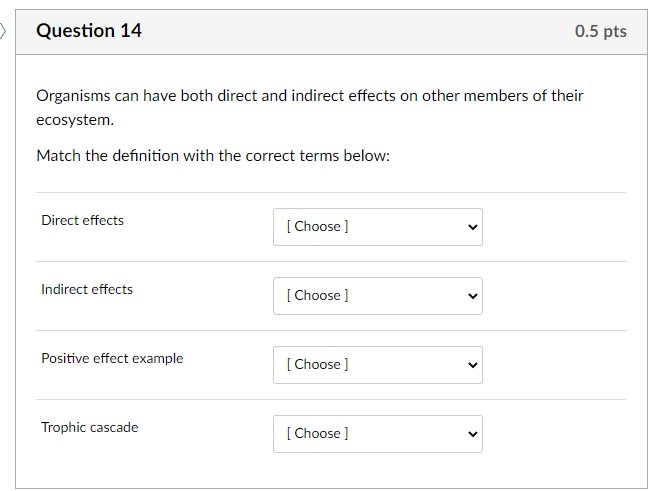Click "[ Choose ]" placeholder beside Trophic cascade
The width and height of the screenshot is (659, 491).
click(317, 433)
